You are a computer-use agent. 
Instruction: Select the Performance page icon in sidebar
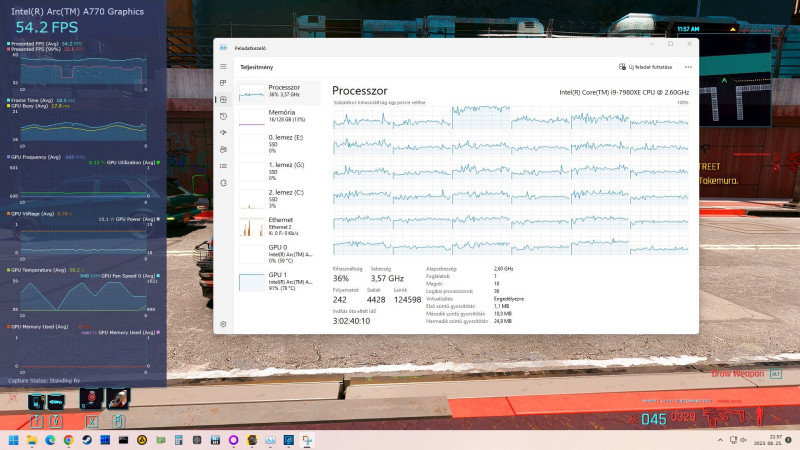[x=223, y=99]
